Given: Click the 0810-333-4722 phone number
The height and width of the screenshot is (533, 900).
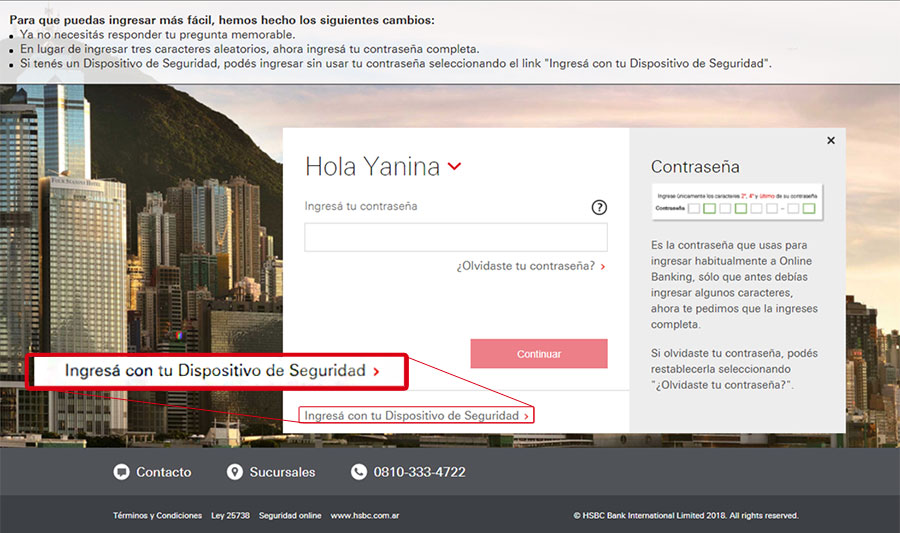Looking at the screenshot, I should [420, 472].
